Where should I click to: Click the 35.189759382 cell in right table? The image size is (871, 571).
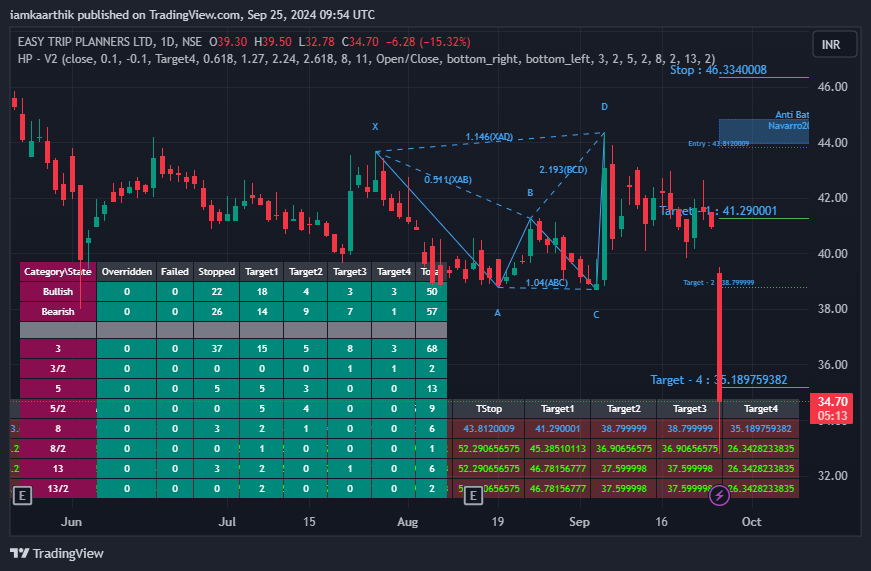point(761,429)
